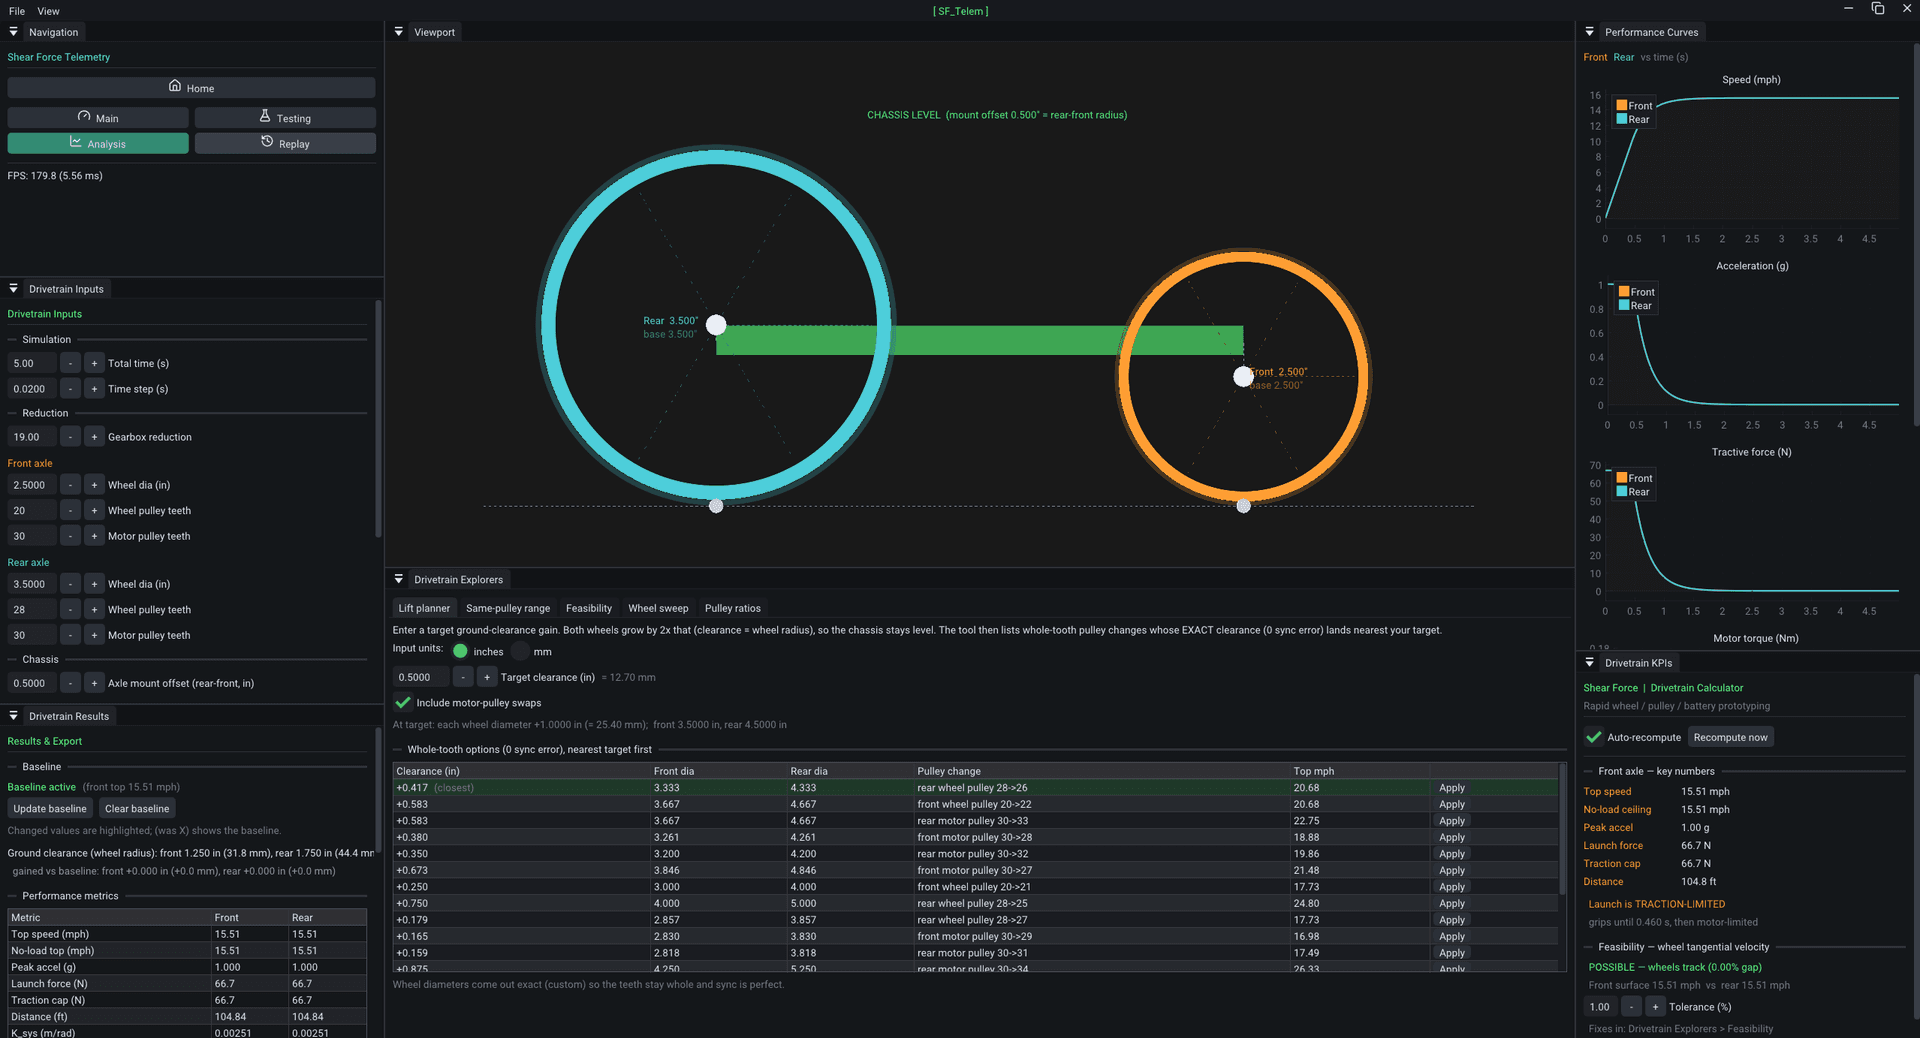This screenshot has height=1038, width=1920.
Task: Click the rear wheel center handle
Action: click(716, 325)
